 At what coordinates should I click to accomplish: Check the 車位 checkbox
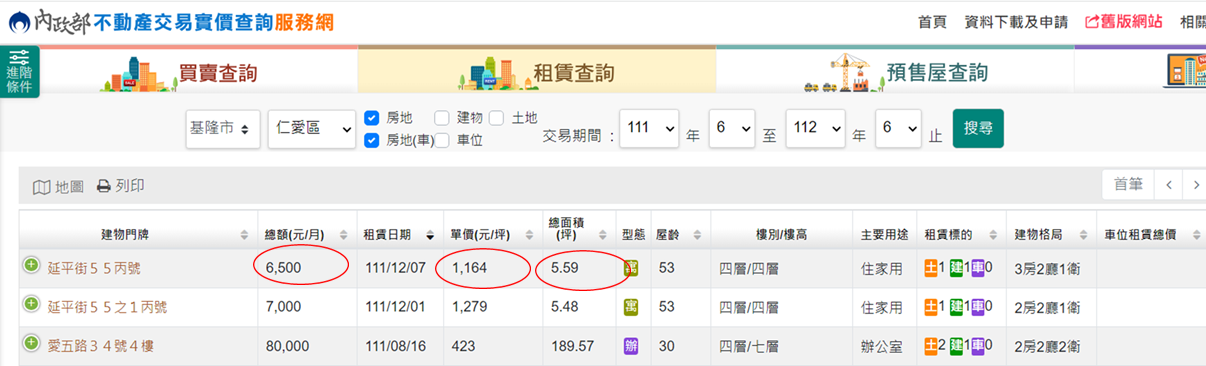tap(442, 140)
